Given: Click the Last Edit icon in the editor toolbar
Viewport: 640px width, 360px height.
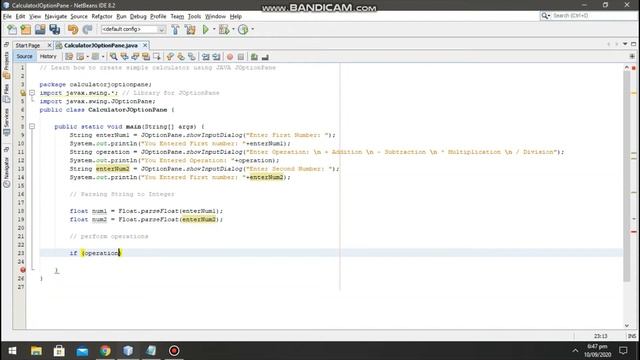Looking at the screenshot, I should (69, 57).
